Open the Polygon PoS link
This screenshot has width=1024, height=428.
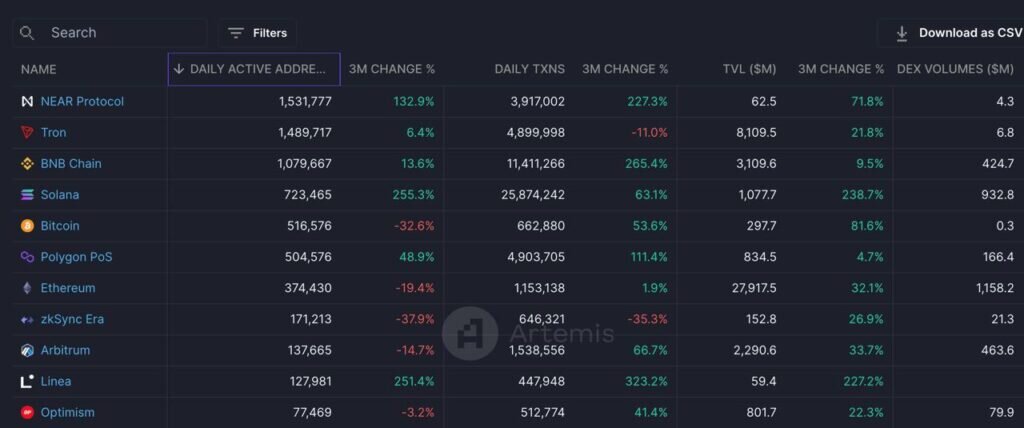pyautogui.click(x=76, y=257)
